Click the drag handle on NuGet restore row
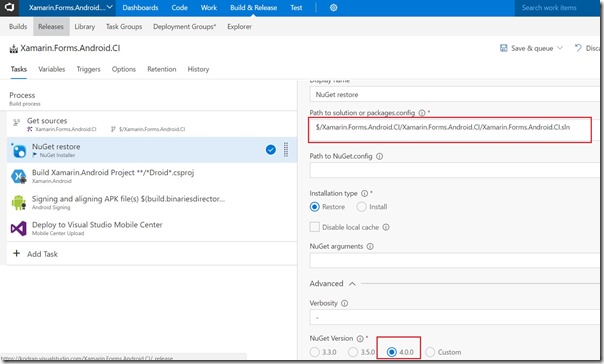Screen dimensions: 604x364 286,149
